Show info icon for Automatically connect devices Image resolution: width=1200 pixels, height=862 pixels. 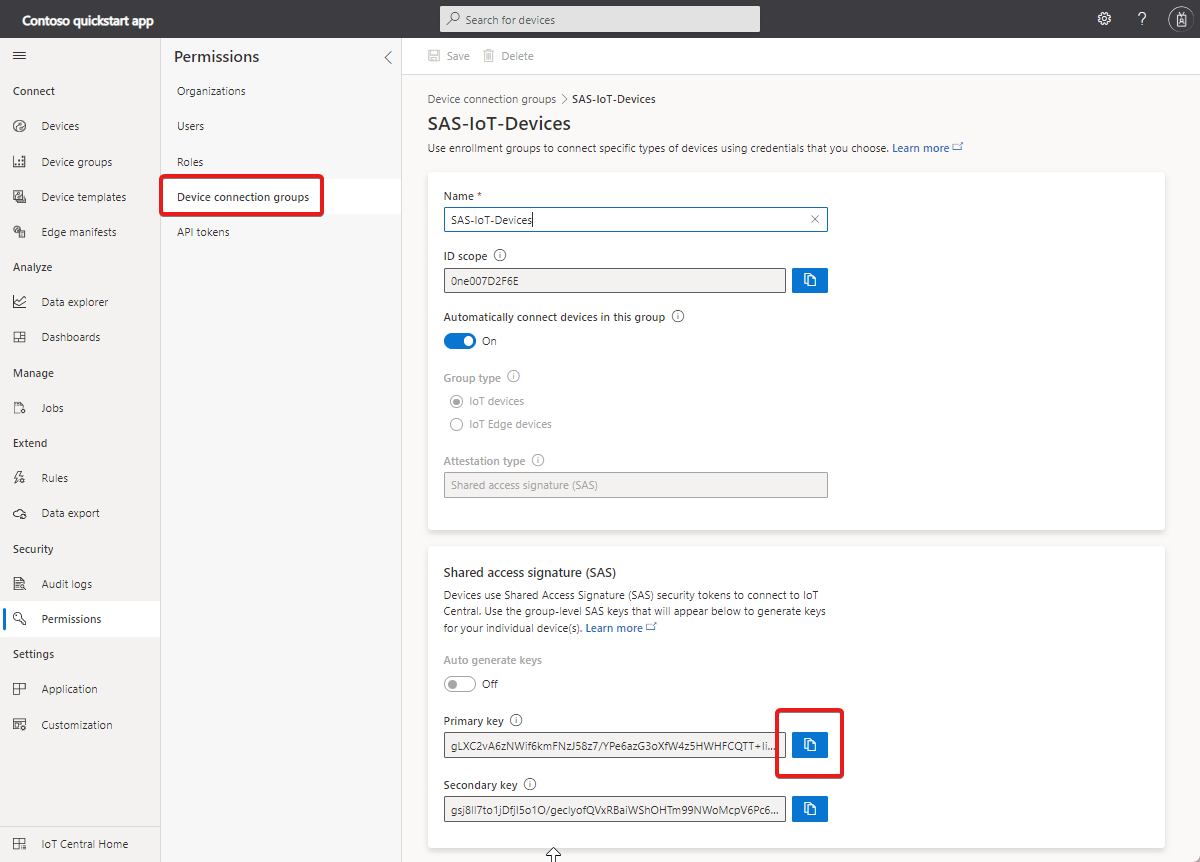coord(678,317)
